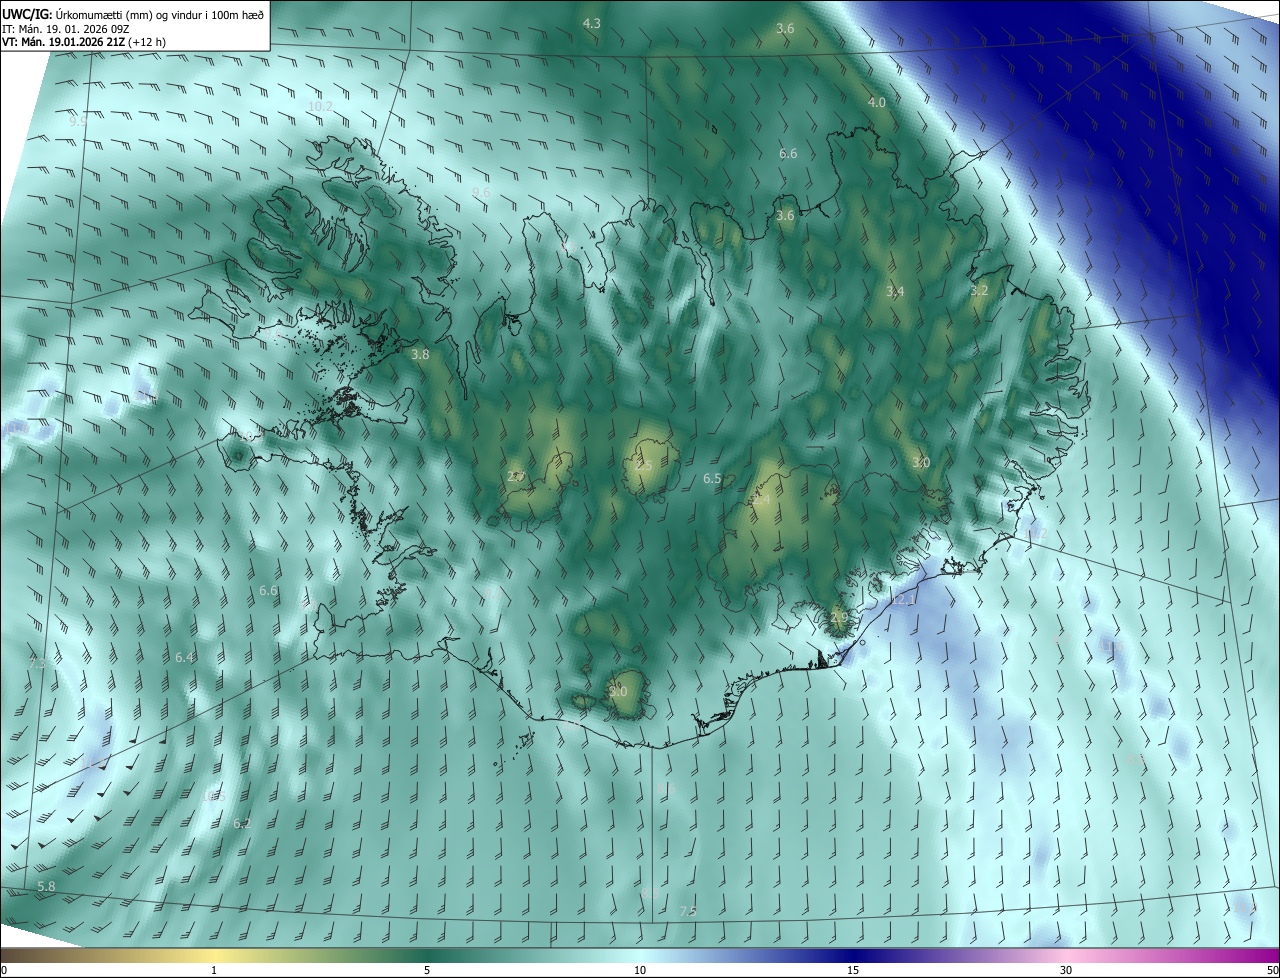Click the 5.8 value label on the map

[46, 886]
